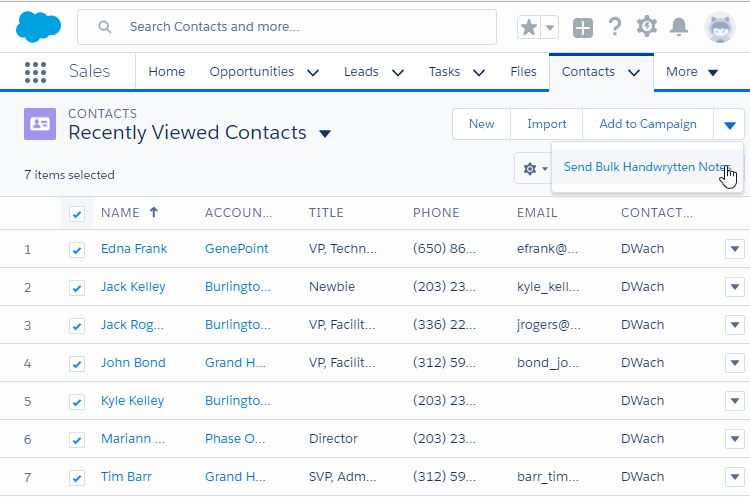The image size is (750, 500).
Task: Click the Favorites star icon
Action: 529,27
